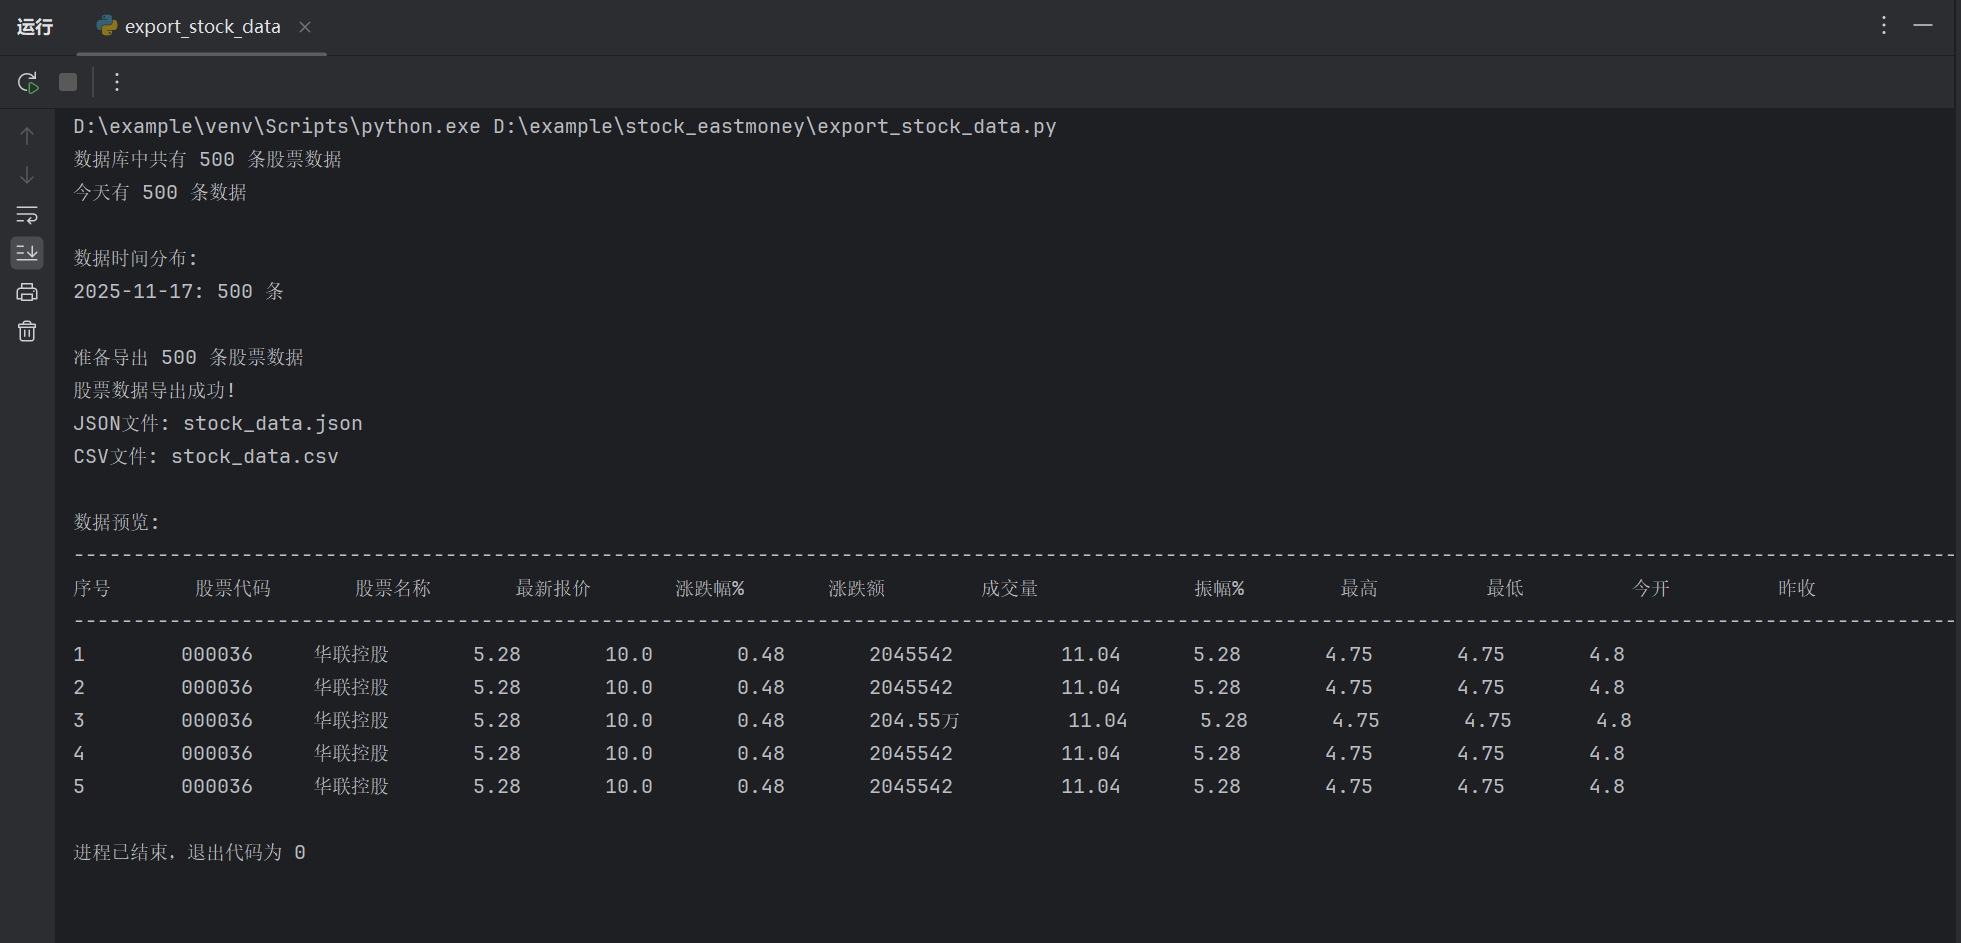Click the 数据时间分布 heading line

[136, 258]
